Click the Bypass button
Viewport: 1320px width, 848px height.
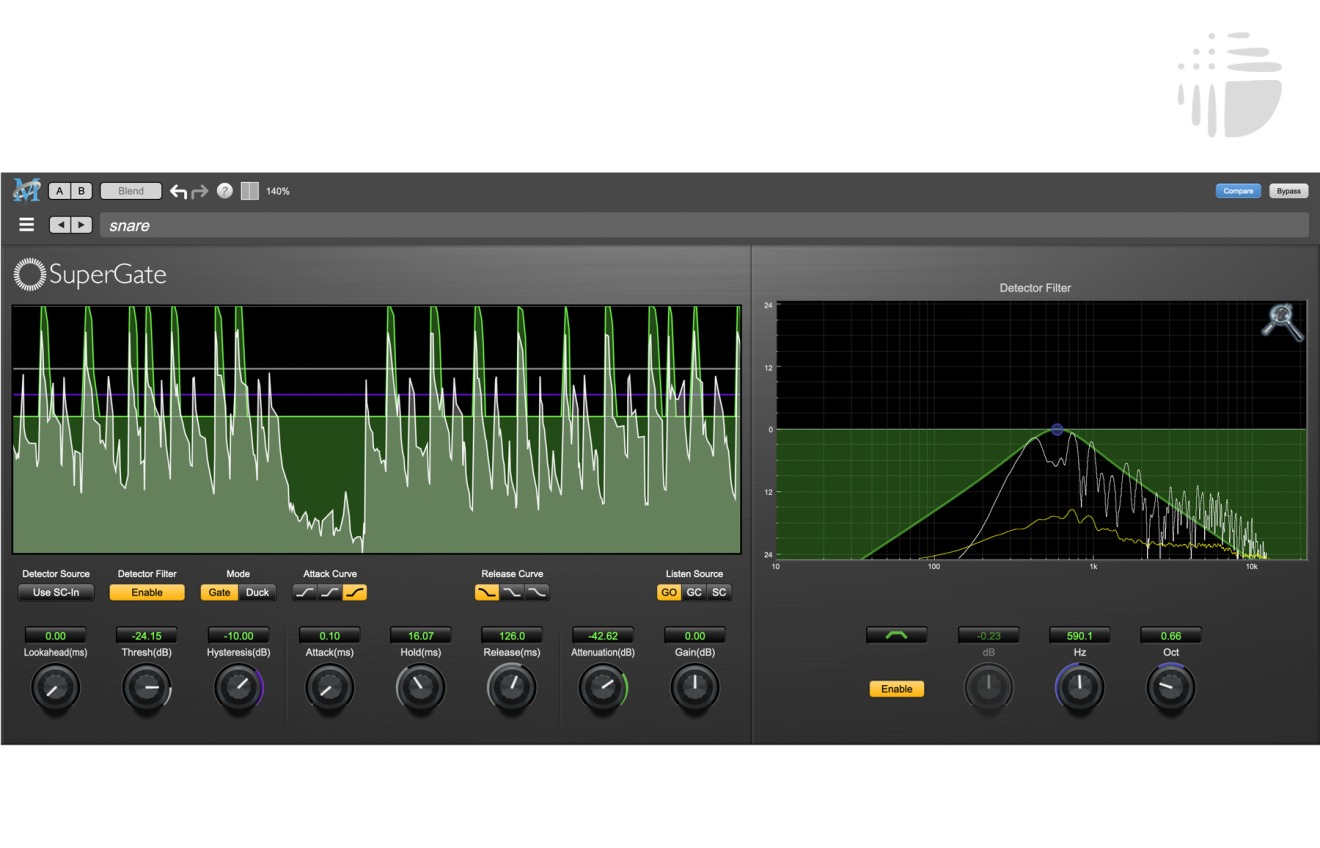click(x=1289, y=191)
